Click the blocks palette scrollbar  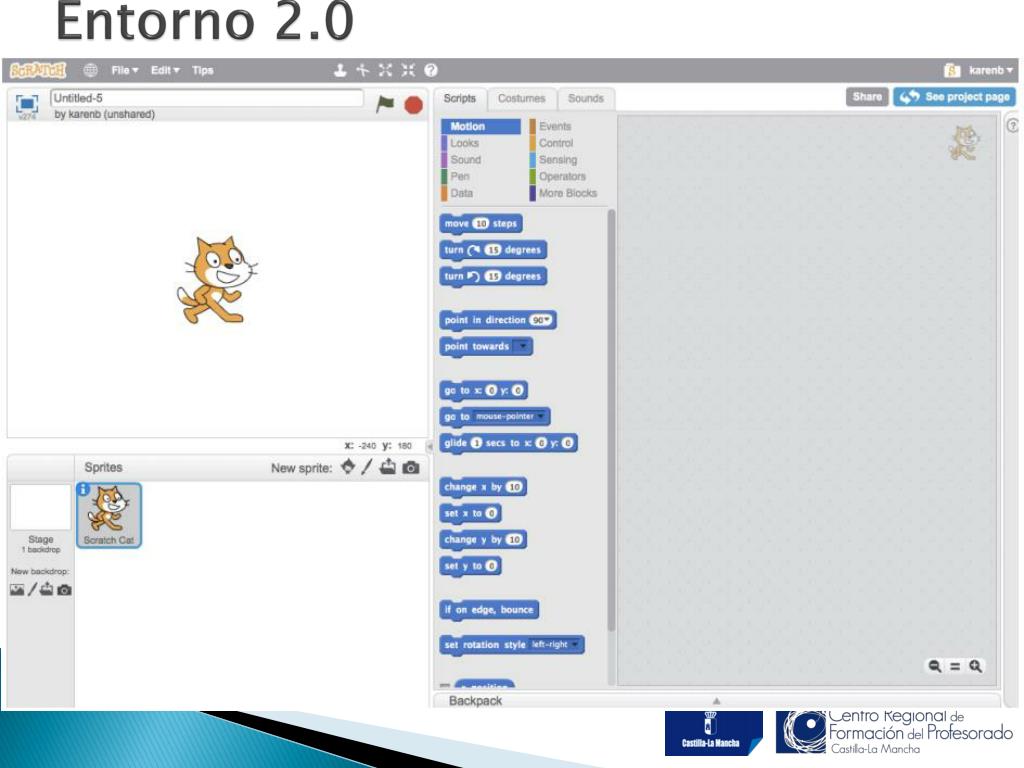pos(611,419)
